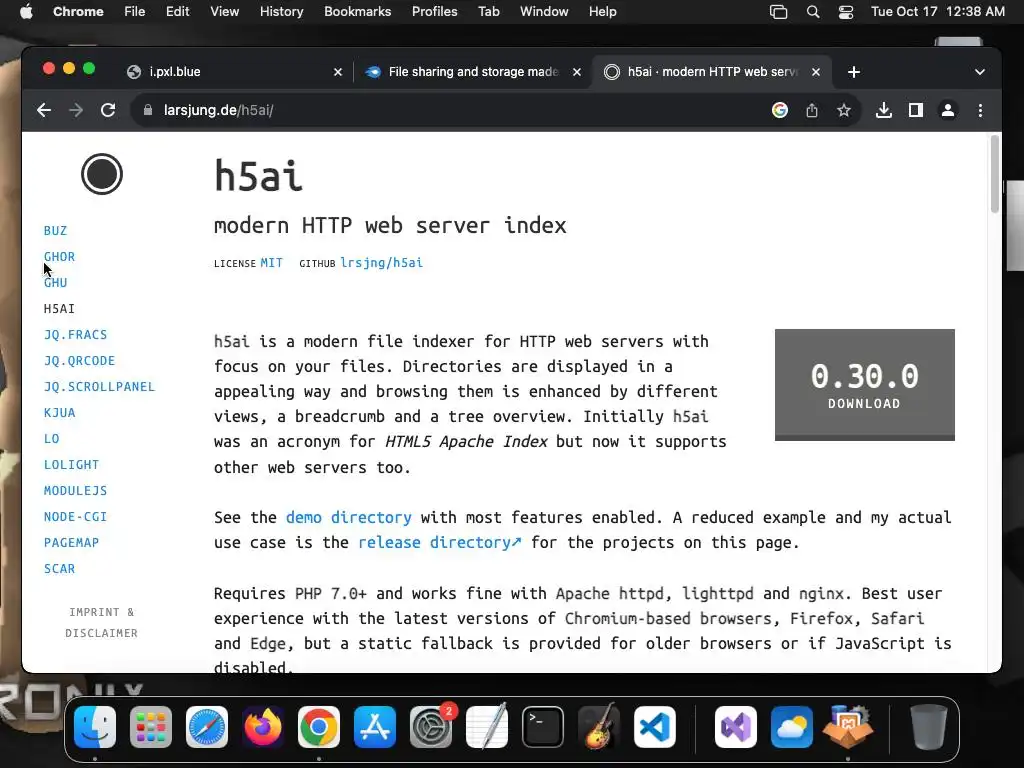Go back with the browser back arrow
The image size is (1024, 768).
tap(44, 110)
